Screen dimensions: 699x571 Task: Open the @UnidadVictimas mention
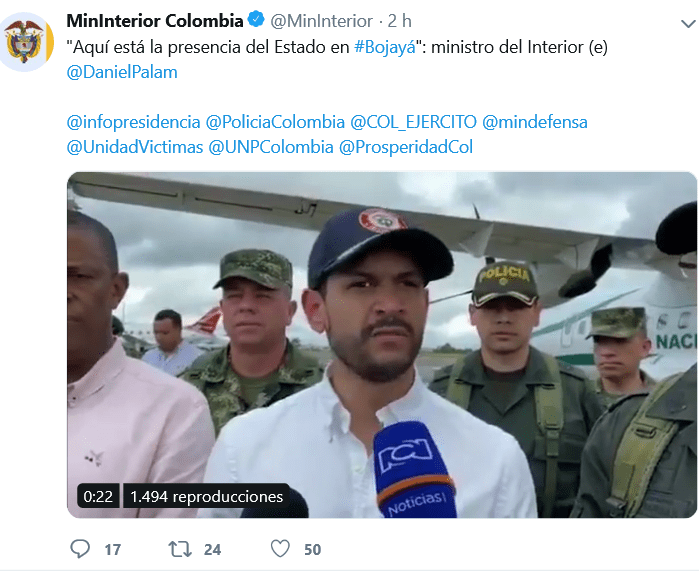pos(135,147)
